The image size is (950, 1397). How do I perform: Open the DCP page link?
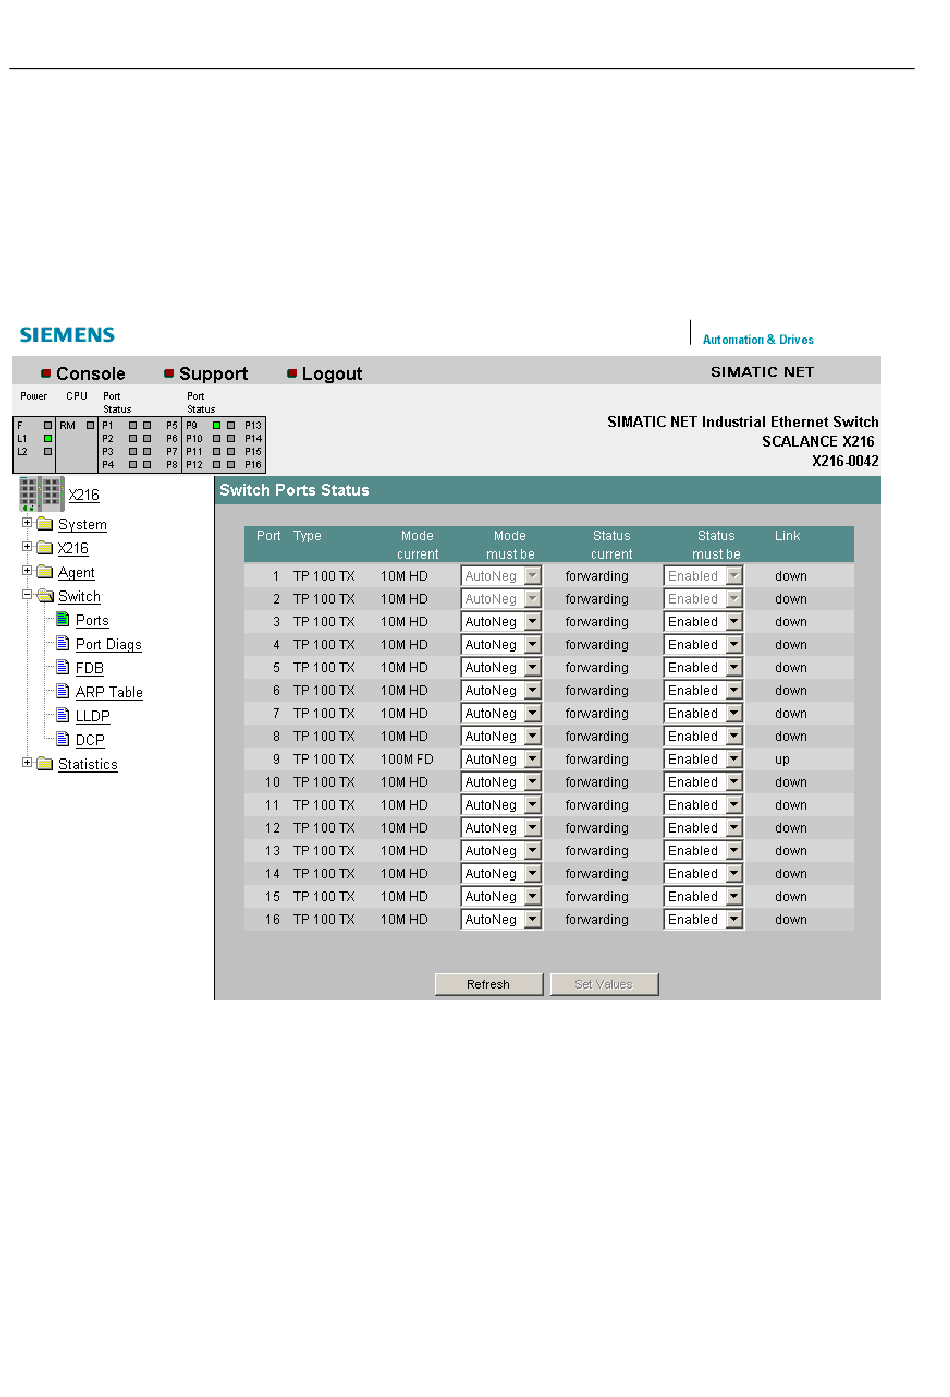[x=90, y=740]
